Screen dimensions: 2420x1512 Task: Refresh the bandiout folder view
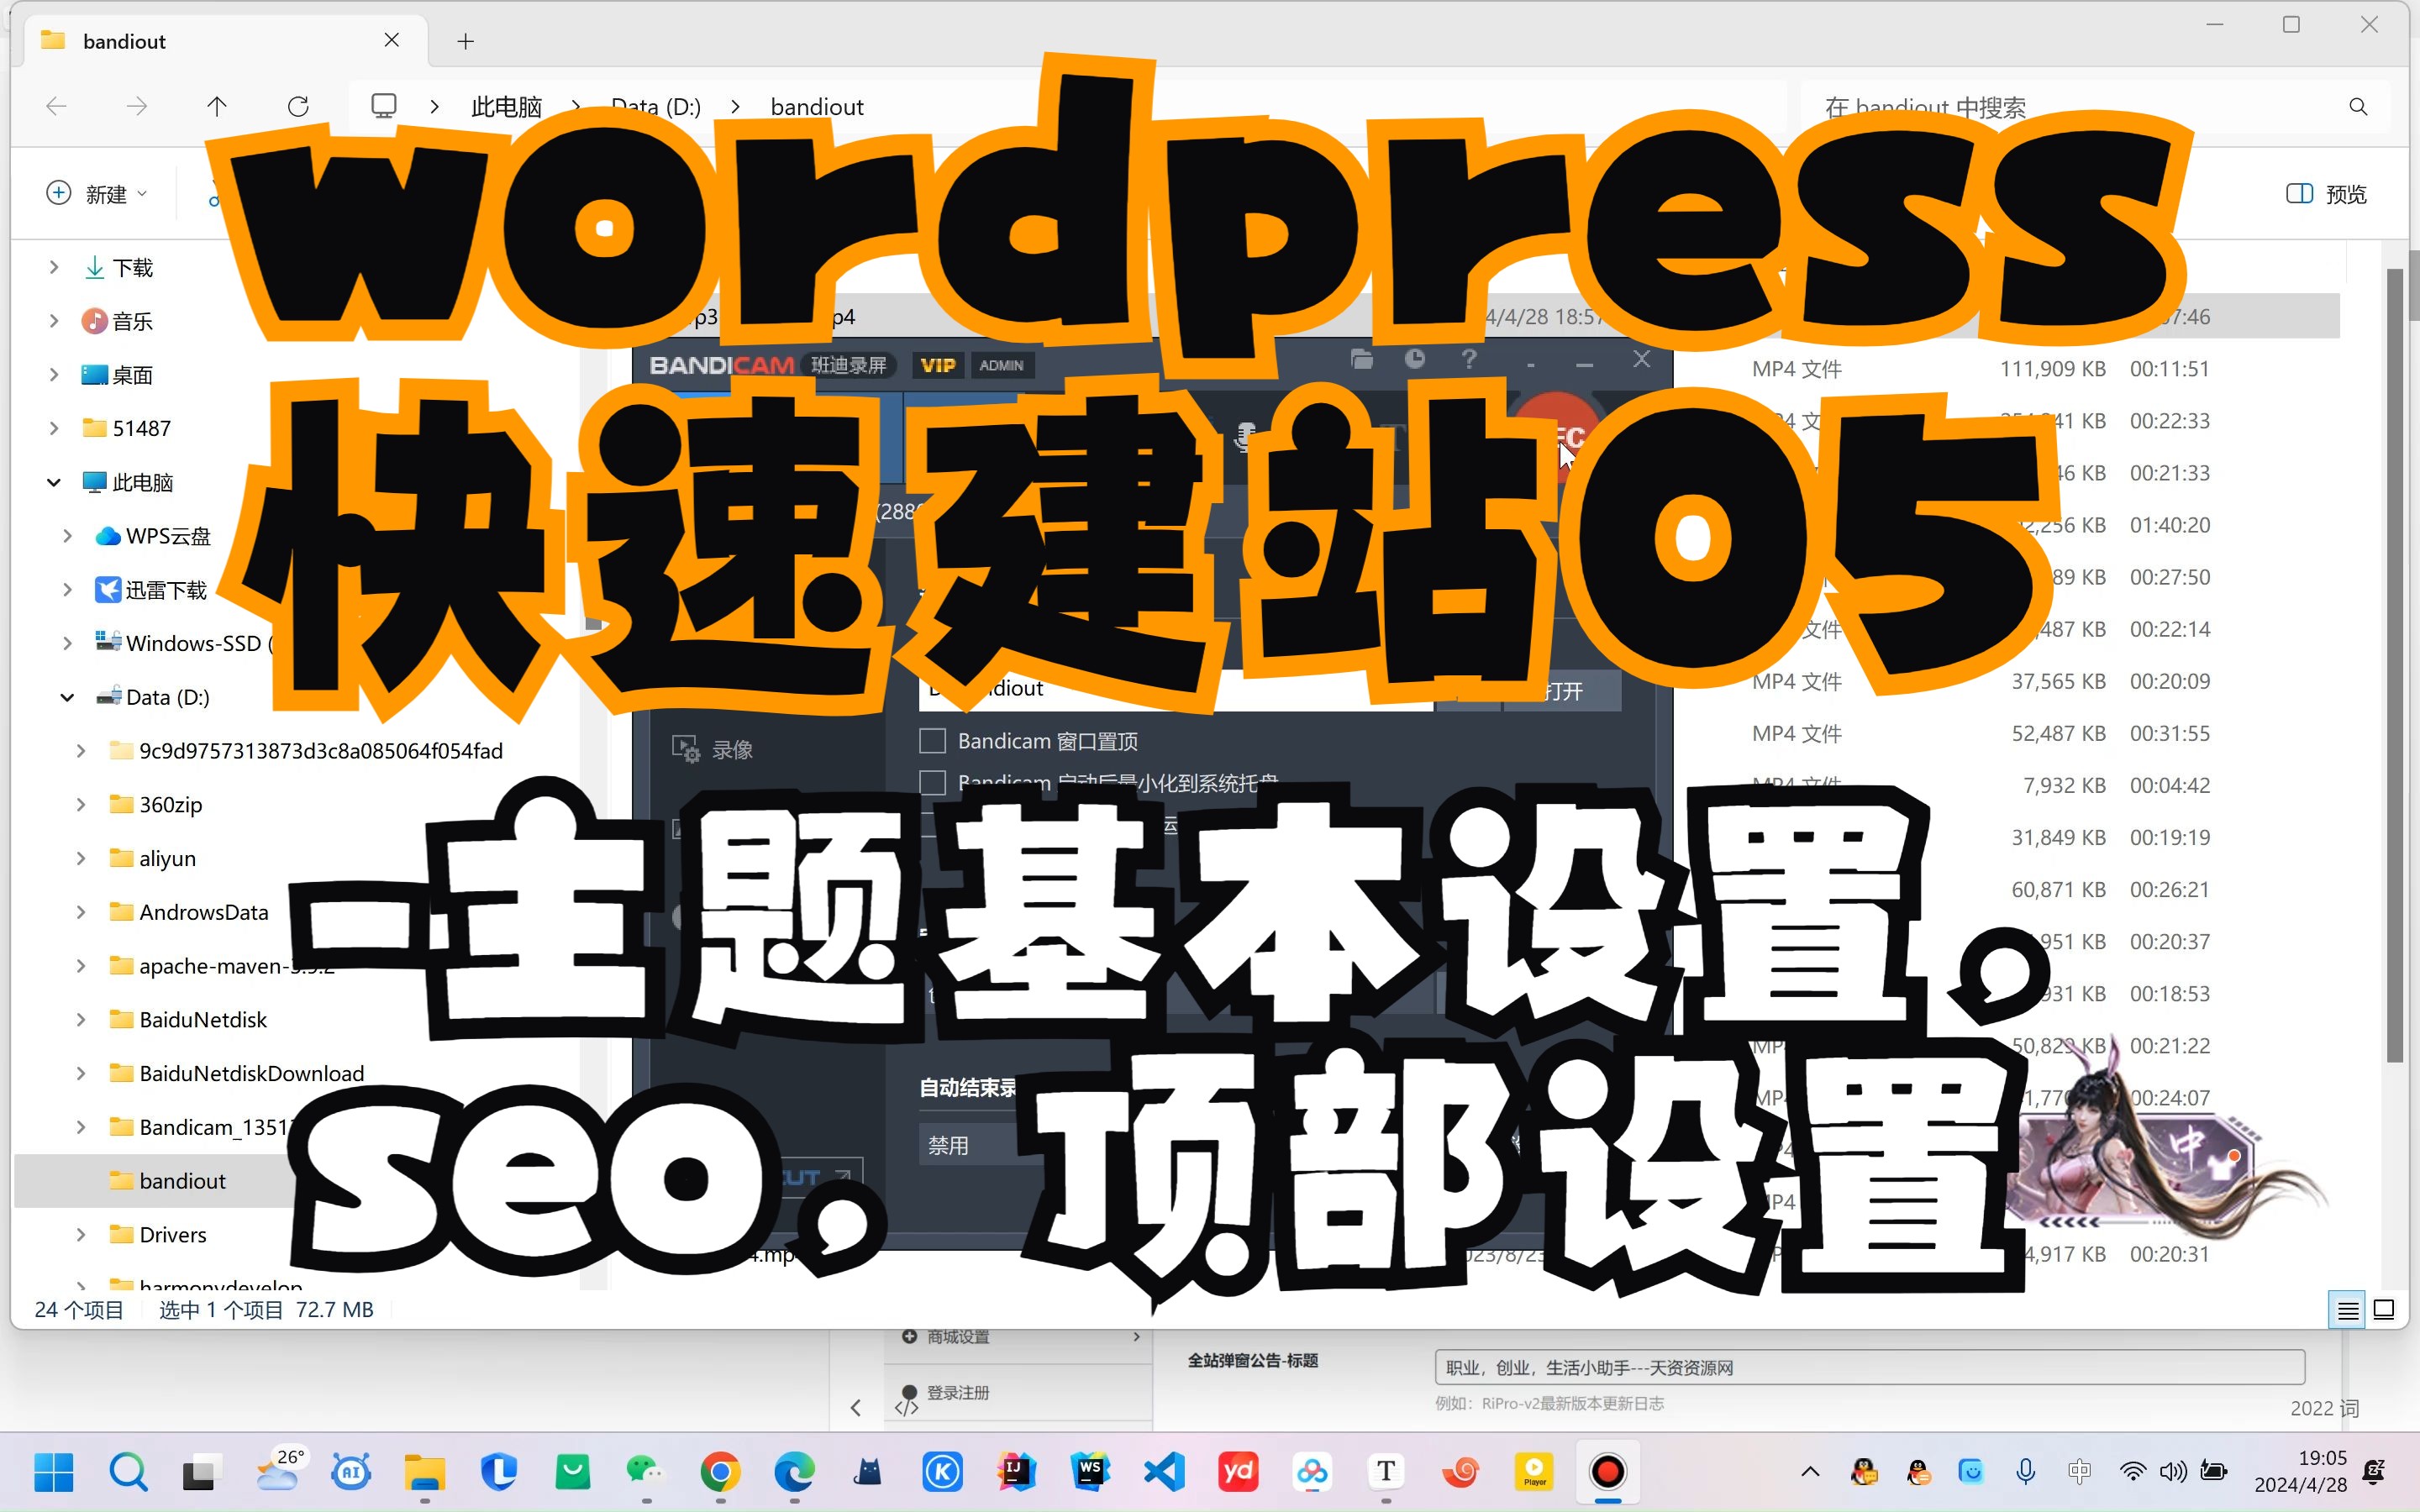(298, 106)
